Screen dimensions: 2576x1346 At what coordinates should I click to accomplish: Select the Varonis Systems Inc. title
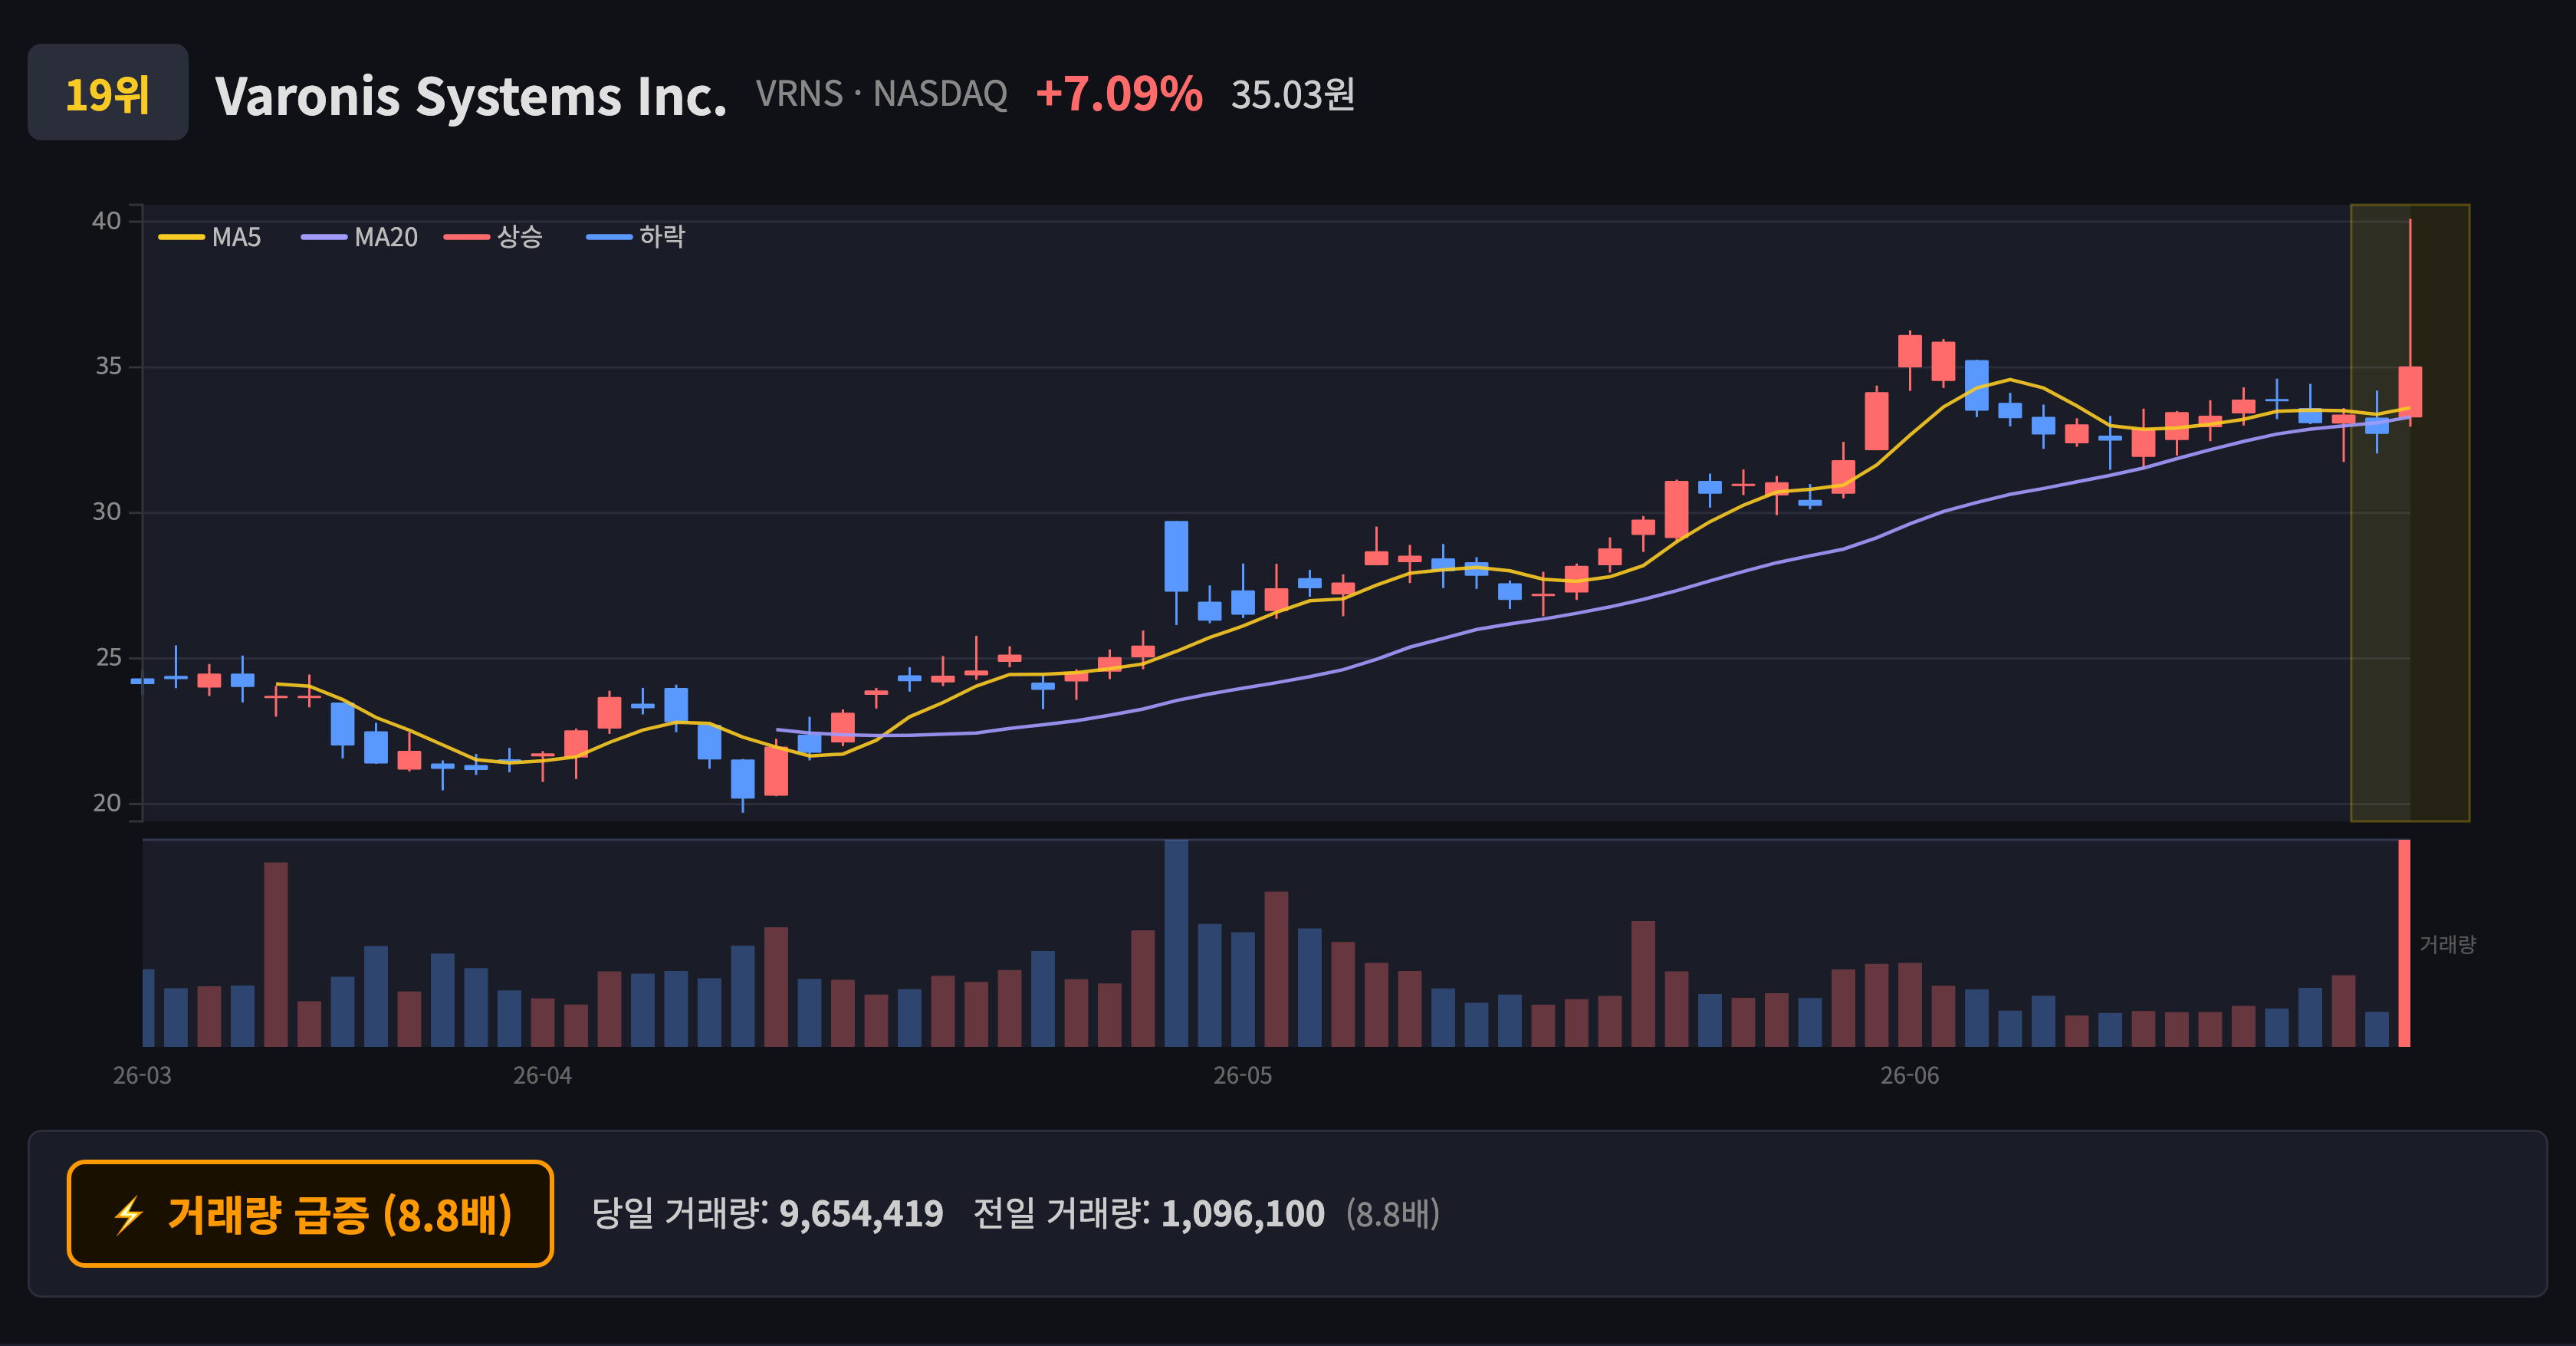tap(471, 96)
